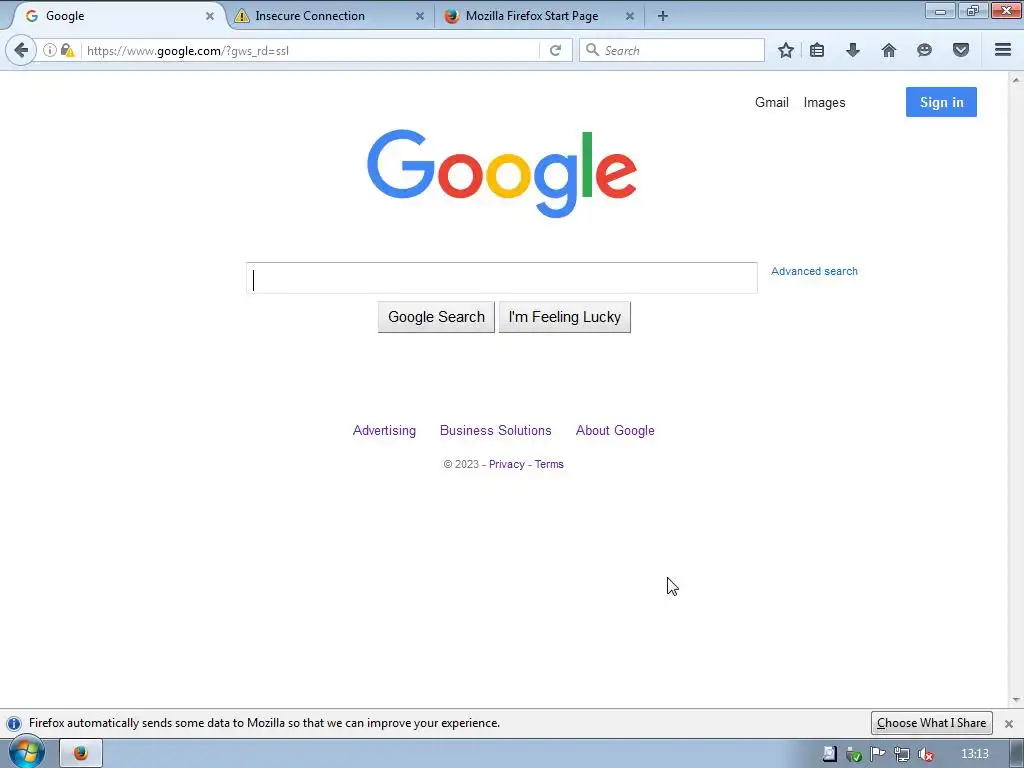The width and height of the screenshot is (1024, 768).
Task: Click Choose What I Share button
Action: [x=931, y=723]
